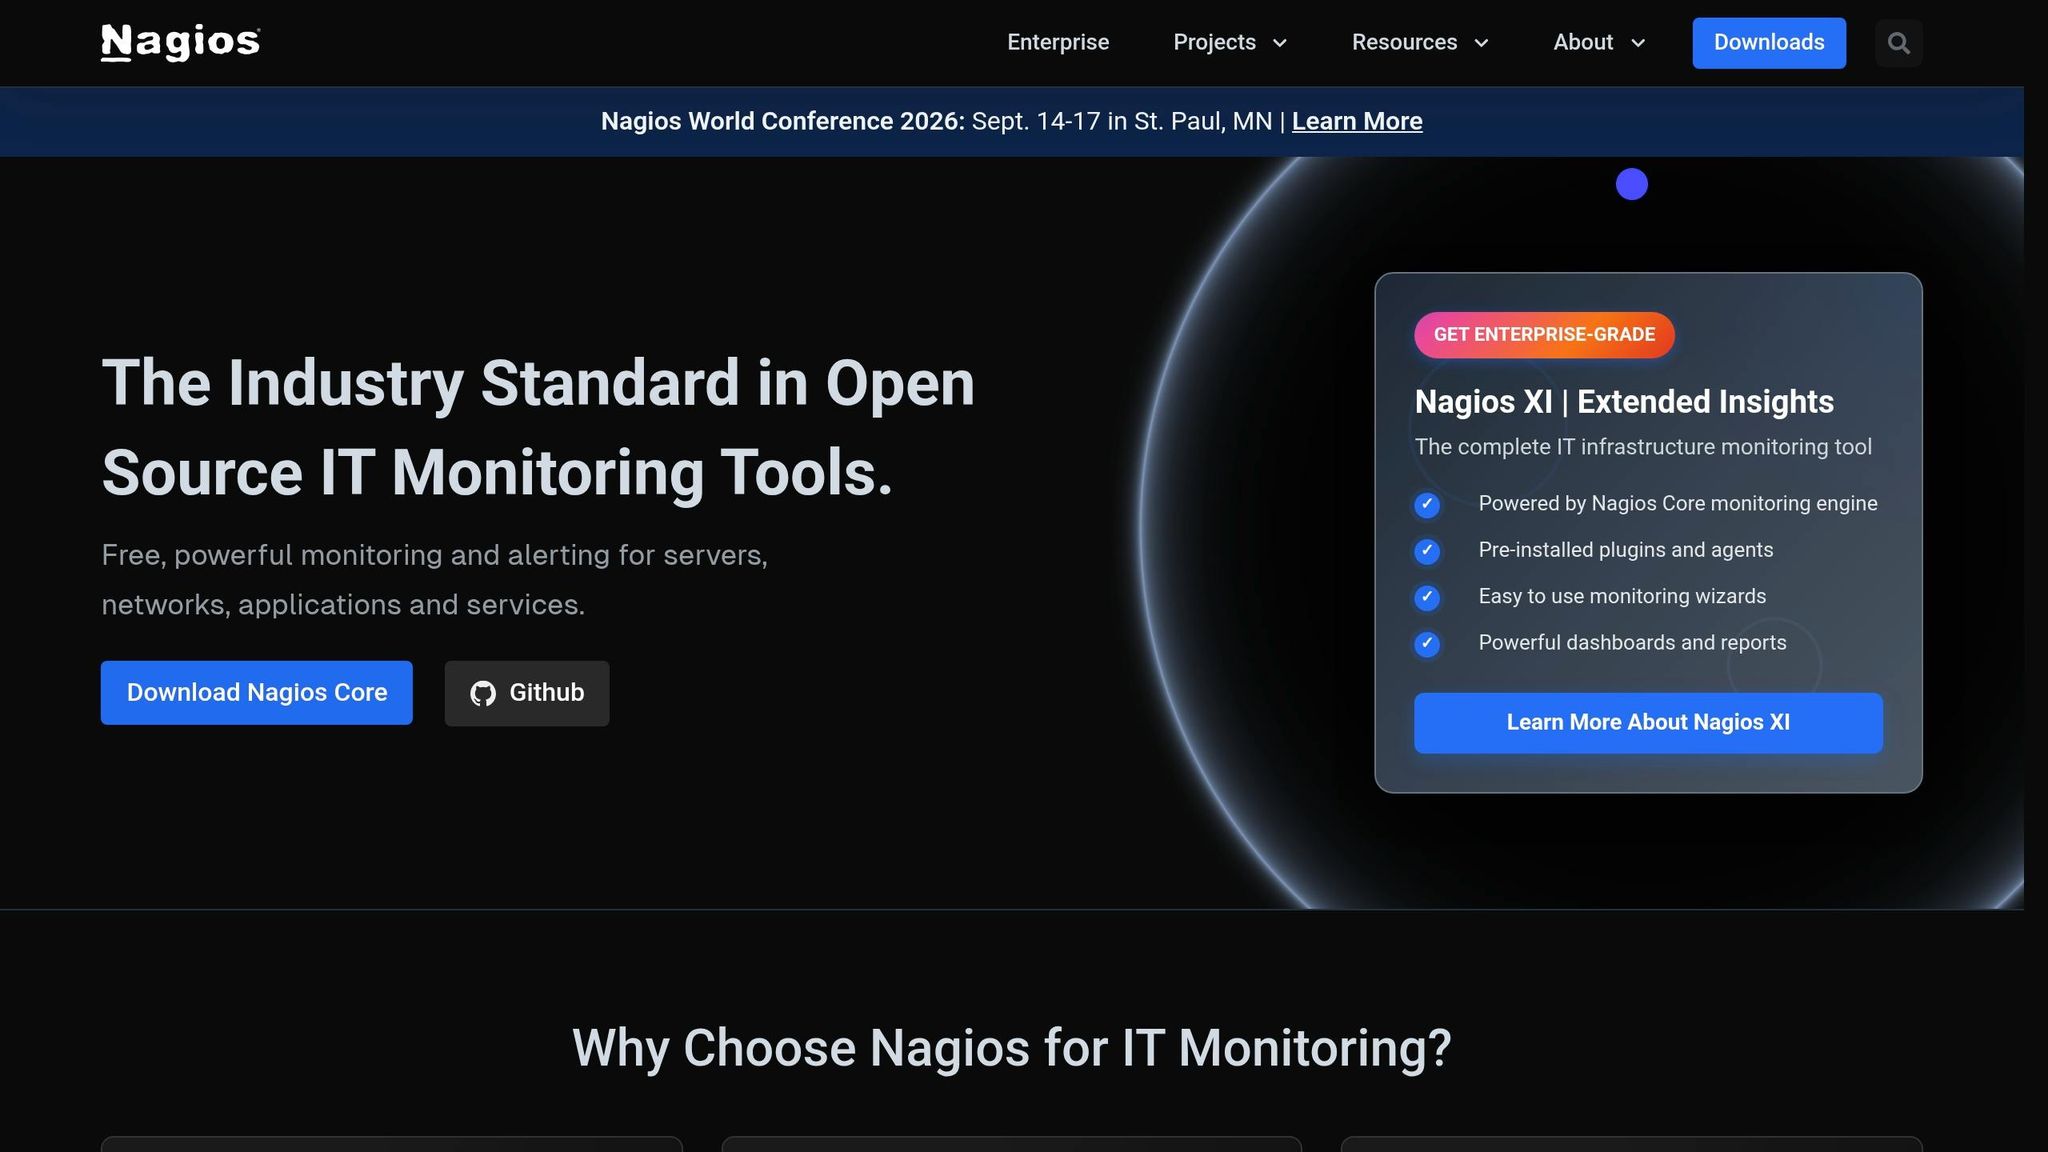This screenshot has height=1152, width=2048.
Task: Click checkmark beside Easy to use monitoring wizards
Action: coord(1427,597)
